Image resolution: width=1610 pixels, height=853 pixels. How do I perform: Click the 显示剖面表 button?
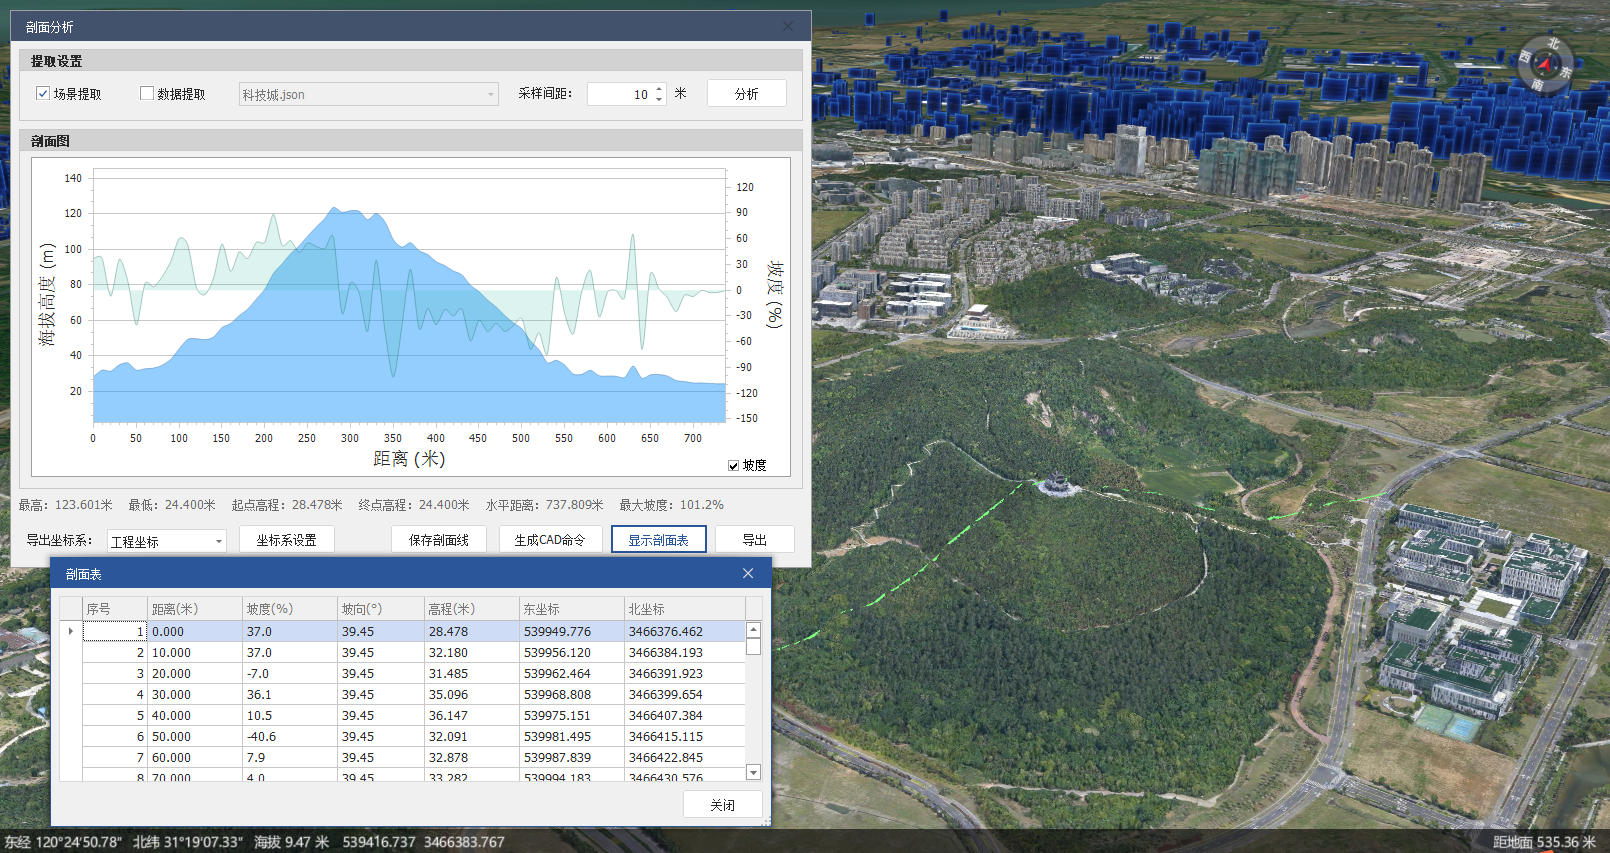coord(658,540)
